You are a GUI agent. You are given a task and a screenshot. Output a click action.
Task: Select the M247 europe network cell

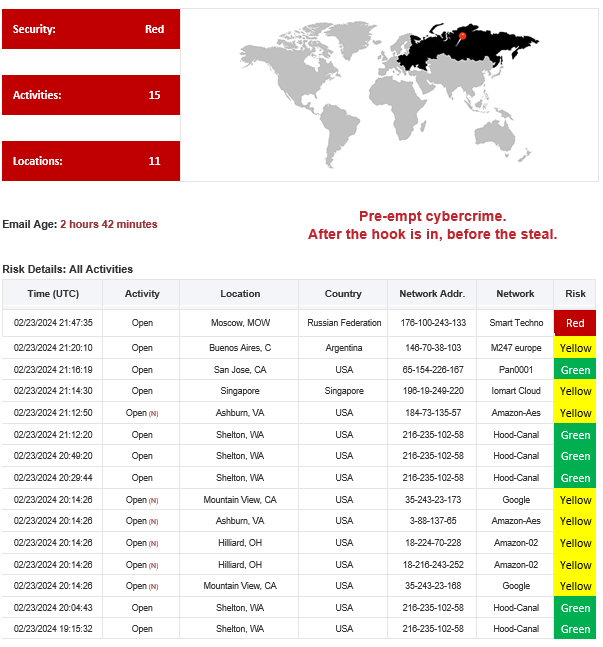pyautogui.click(x=516, y=348)
